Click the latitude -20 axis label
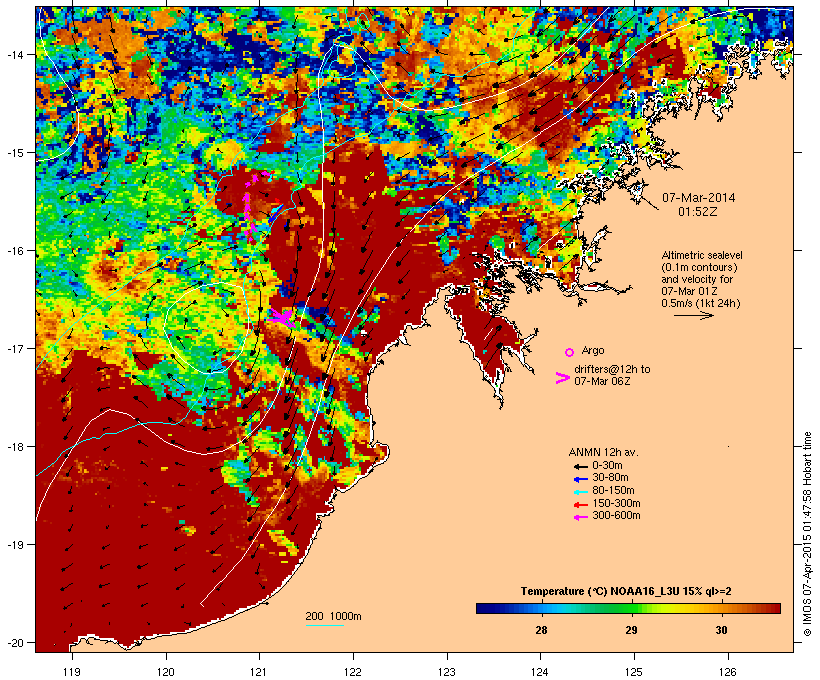 [14, 642]
